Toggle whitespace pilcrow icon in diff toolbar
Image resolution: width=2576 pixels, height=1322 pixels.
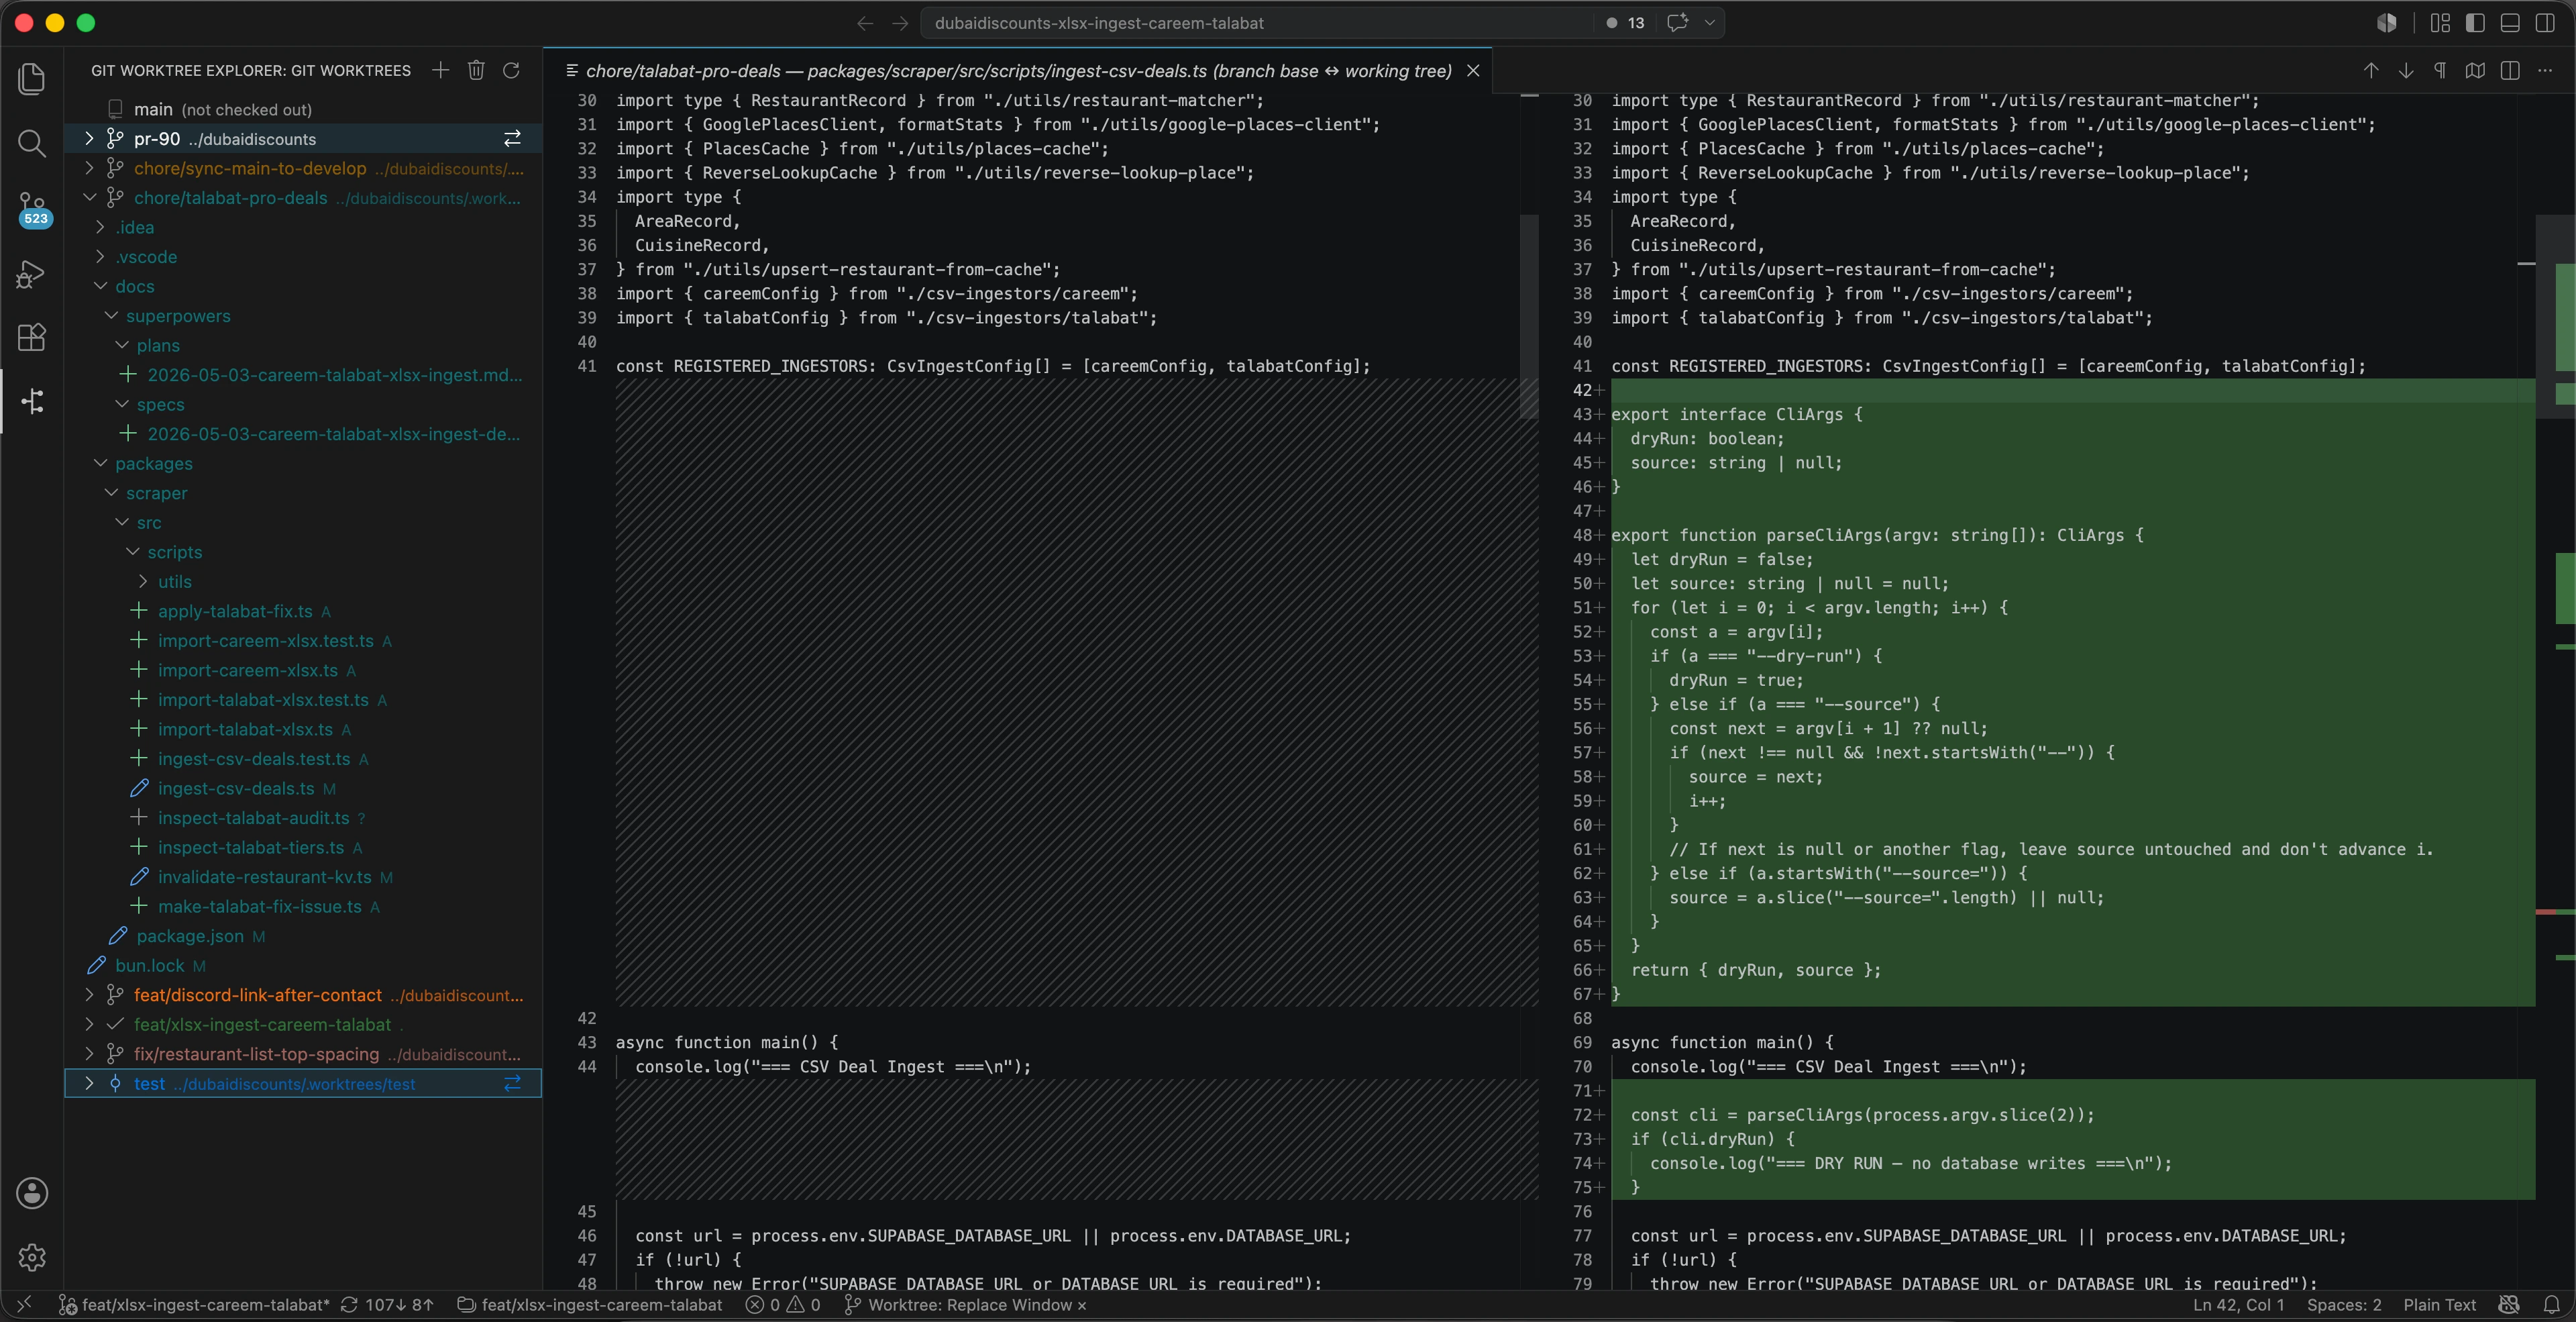coord(2440,70)
